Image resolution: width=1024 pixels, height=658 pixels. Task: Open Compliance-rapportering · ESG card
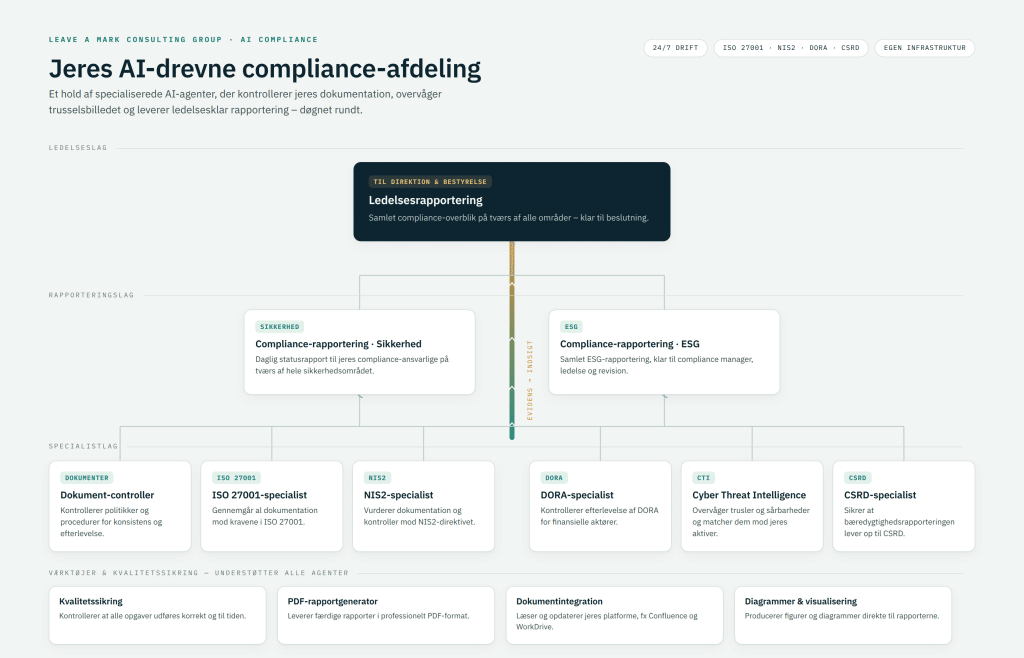664,352
